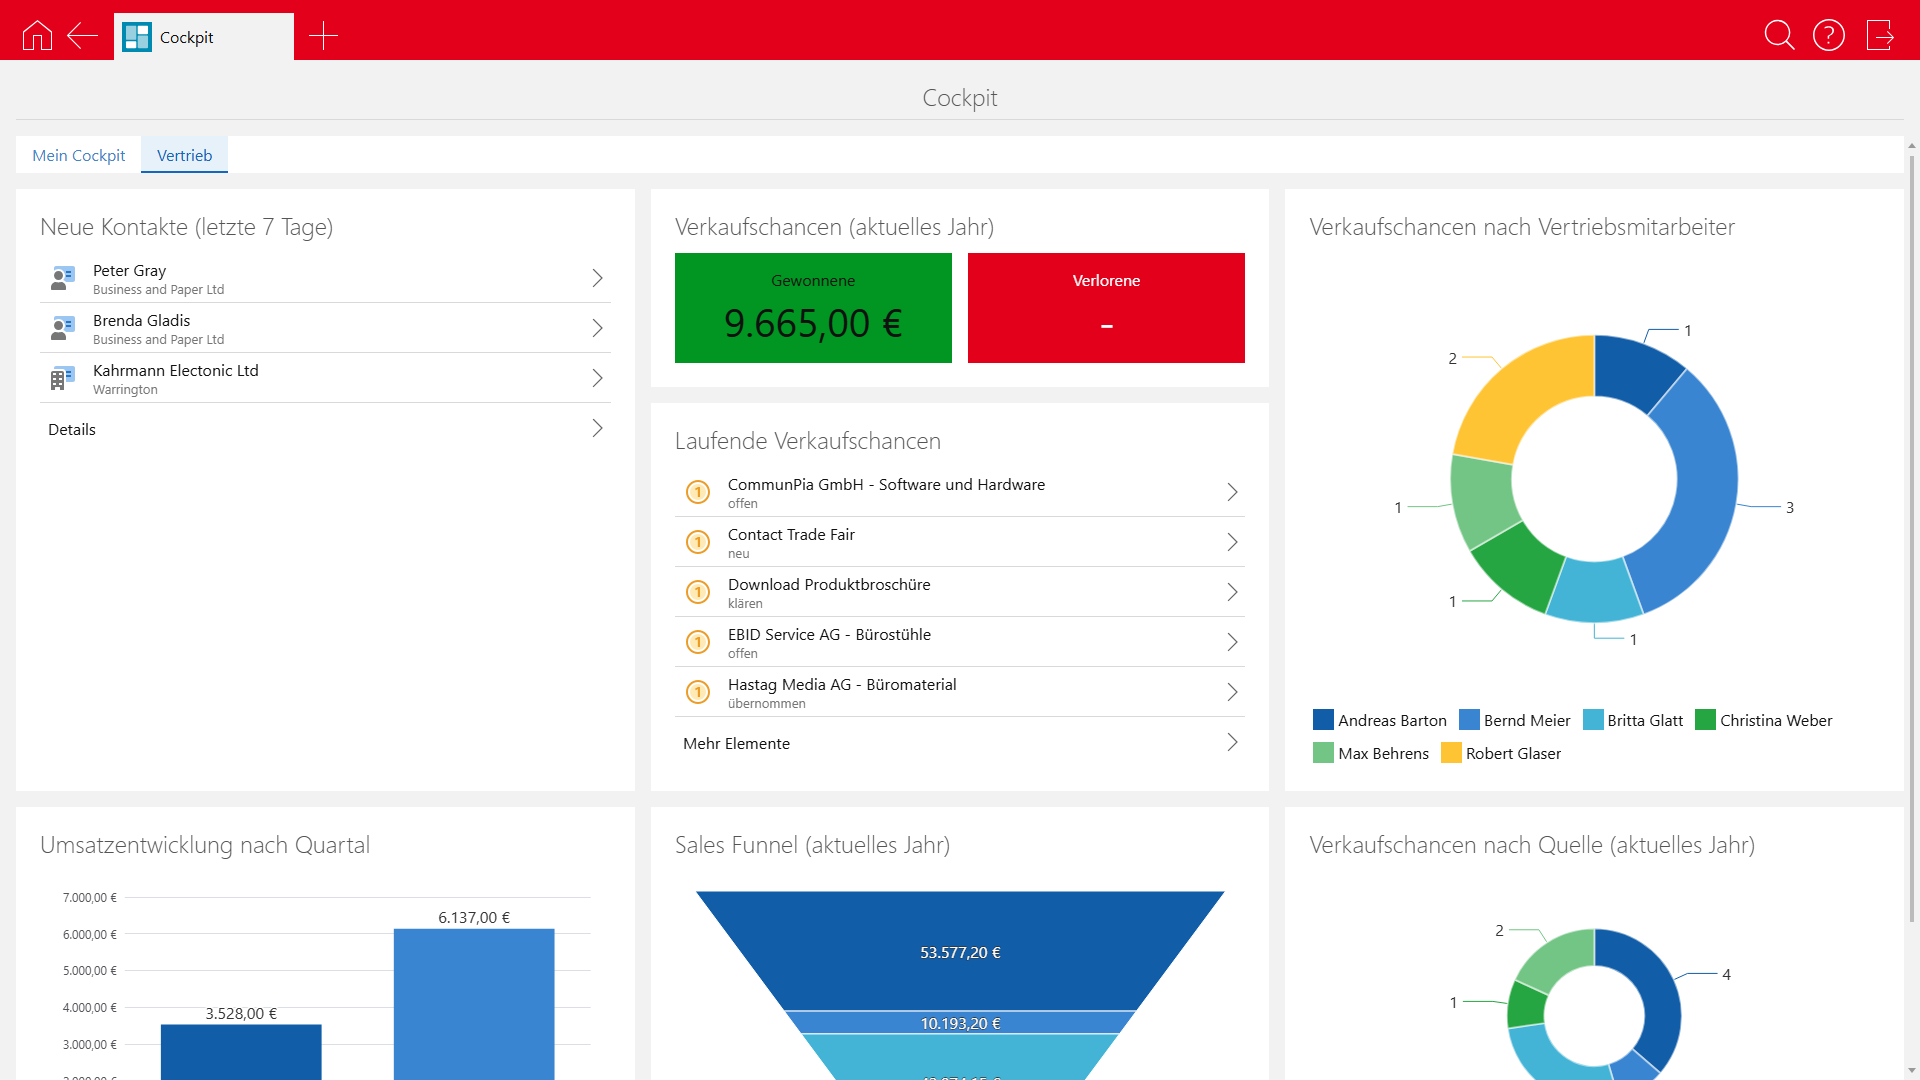
Task: Click 'Brenda Gladis' contact name
Action: click(141, 320)
